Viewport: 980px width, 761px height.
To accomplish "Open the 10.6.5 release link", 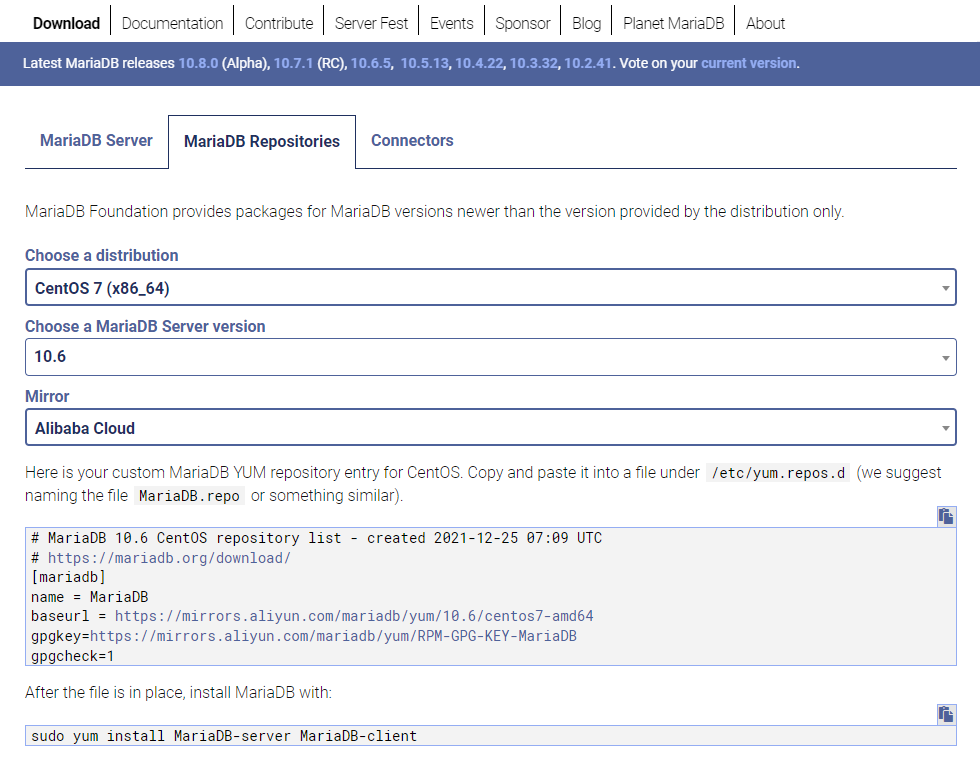I will 371,63.
